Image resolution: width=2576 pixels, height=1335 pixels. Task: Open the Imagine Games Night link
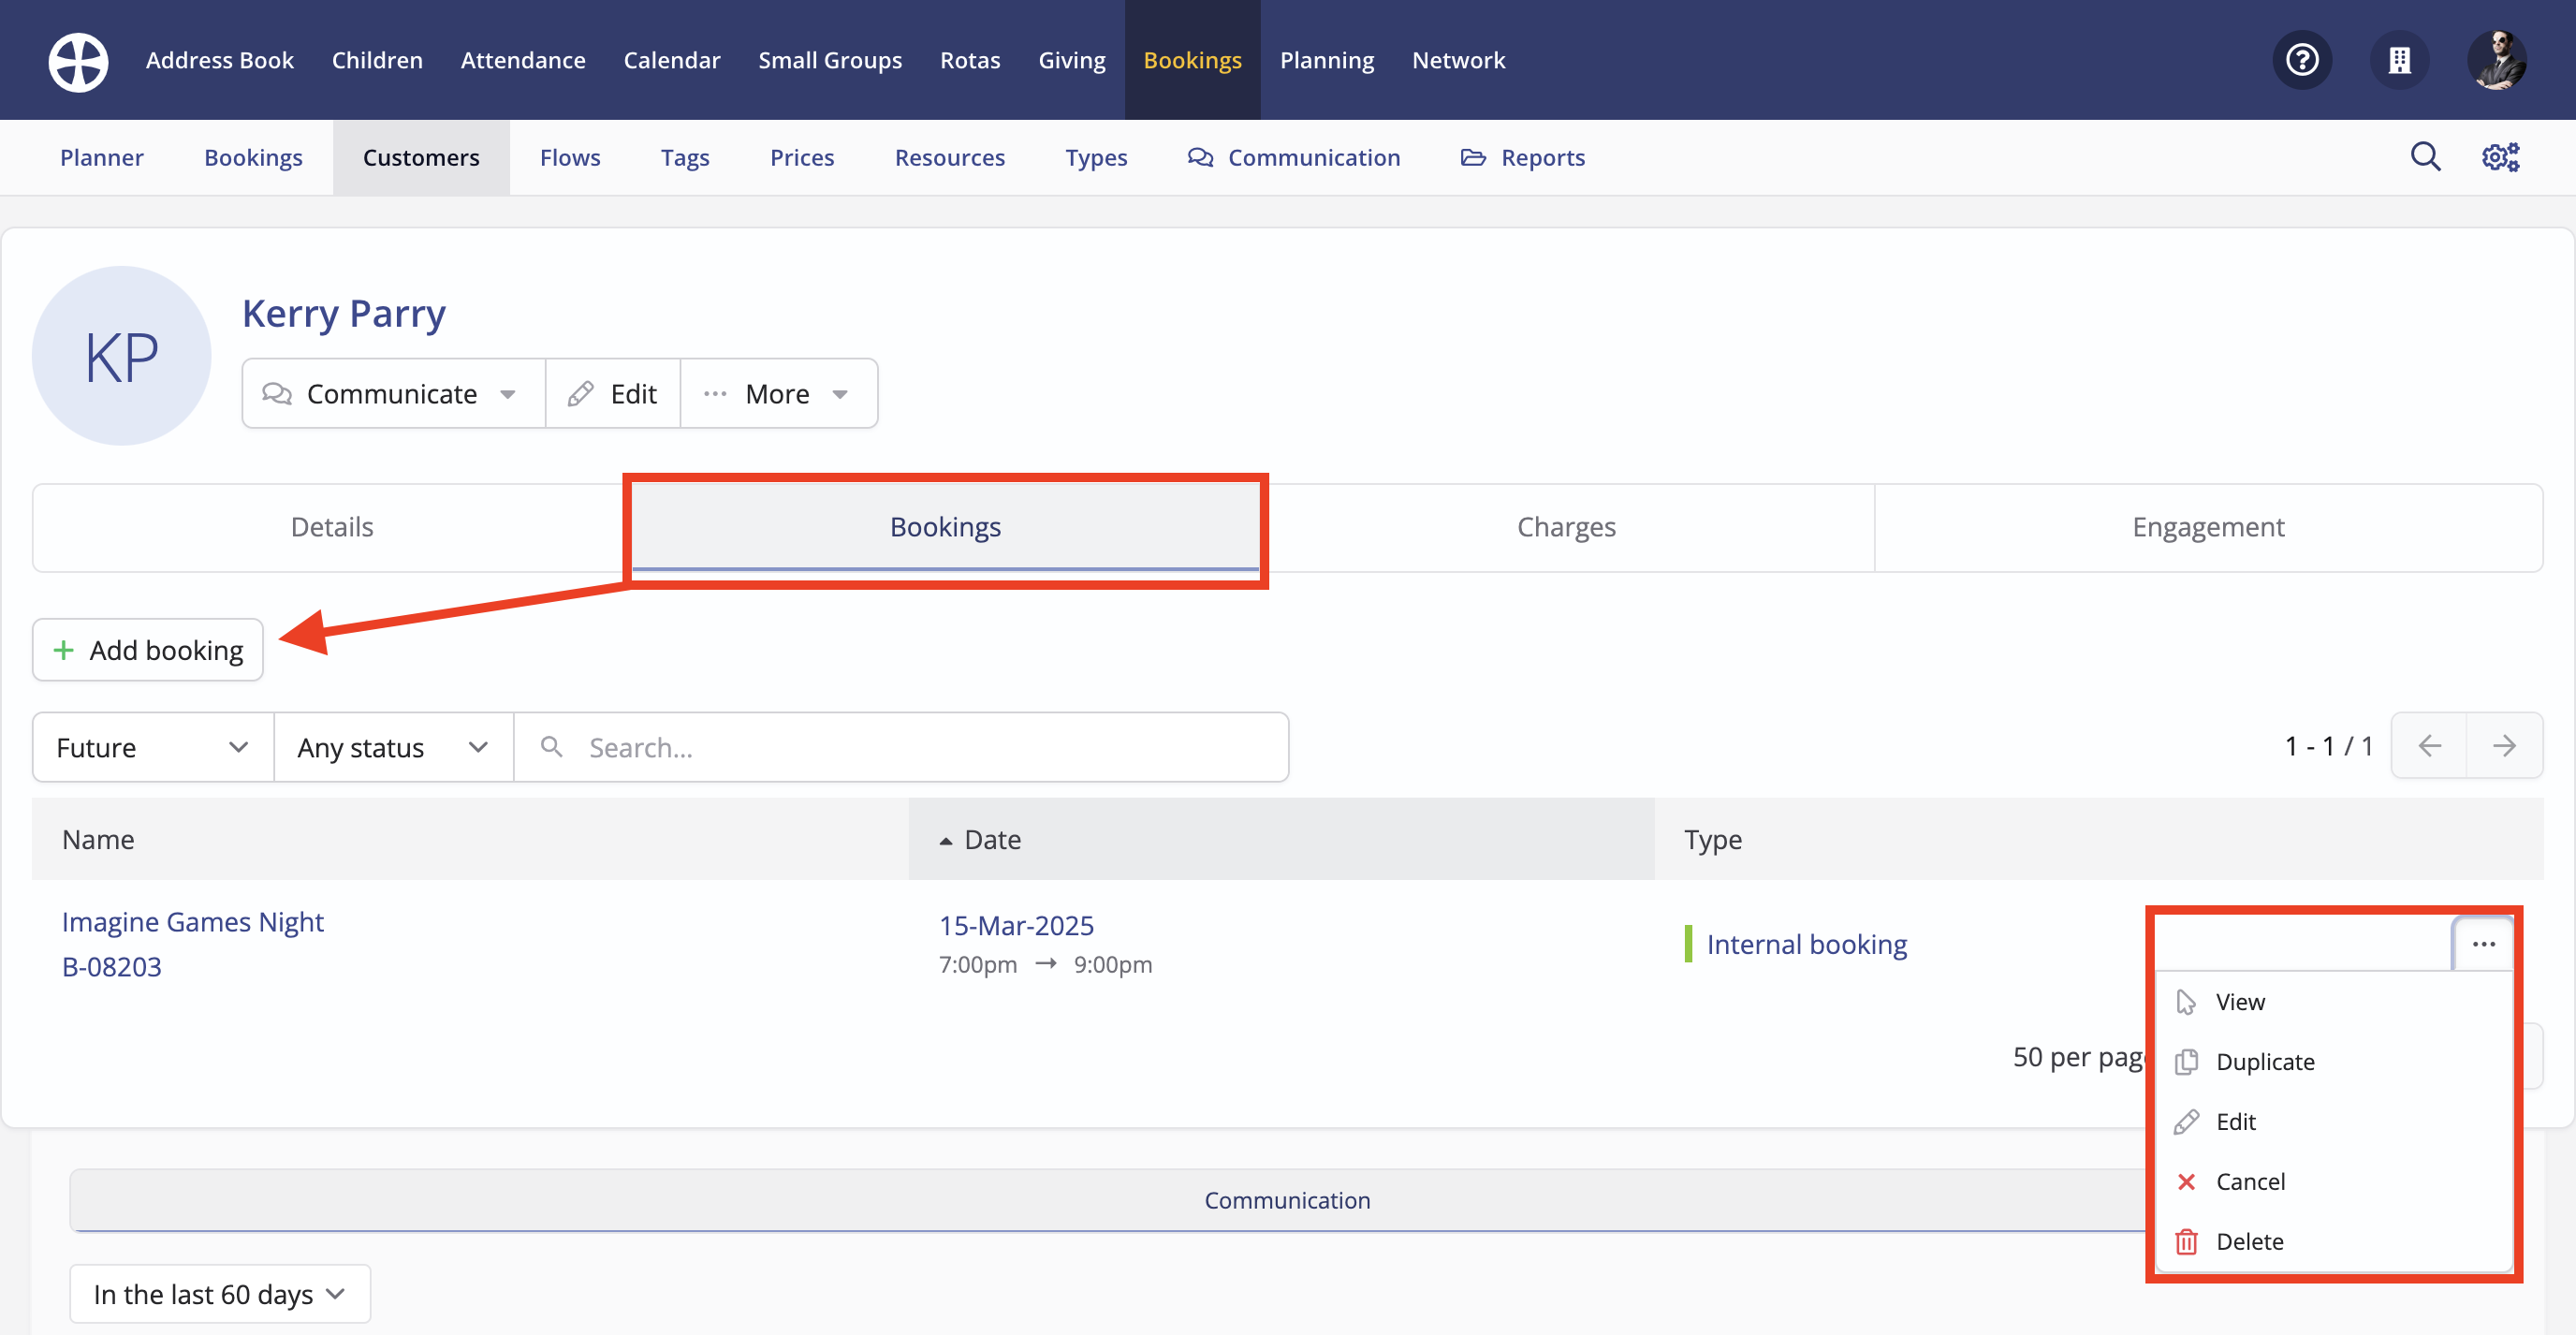(193, 921)
